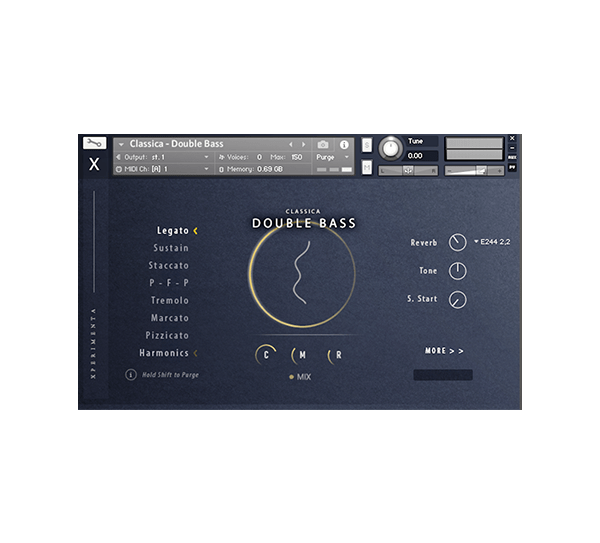Open the MORE >> page
This screenshot has height=543, width=600.
444,351
